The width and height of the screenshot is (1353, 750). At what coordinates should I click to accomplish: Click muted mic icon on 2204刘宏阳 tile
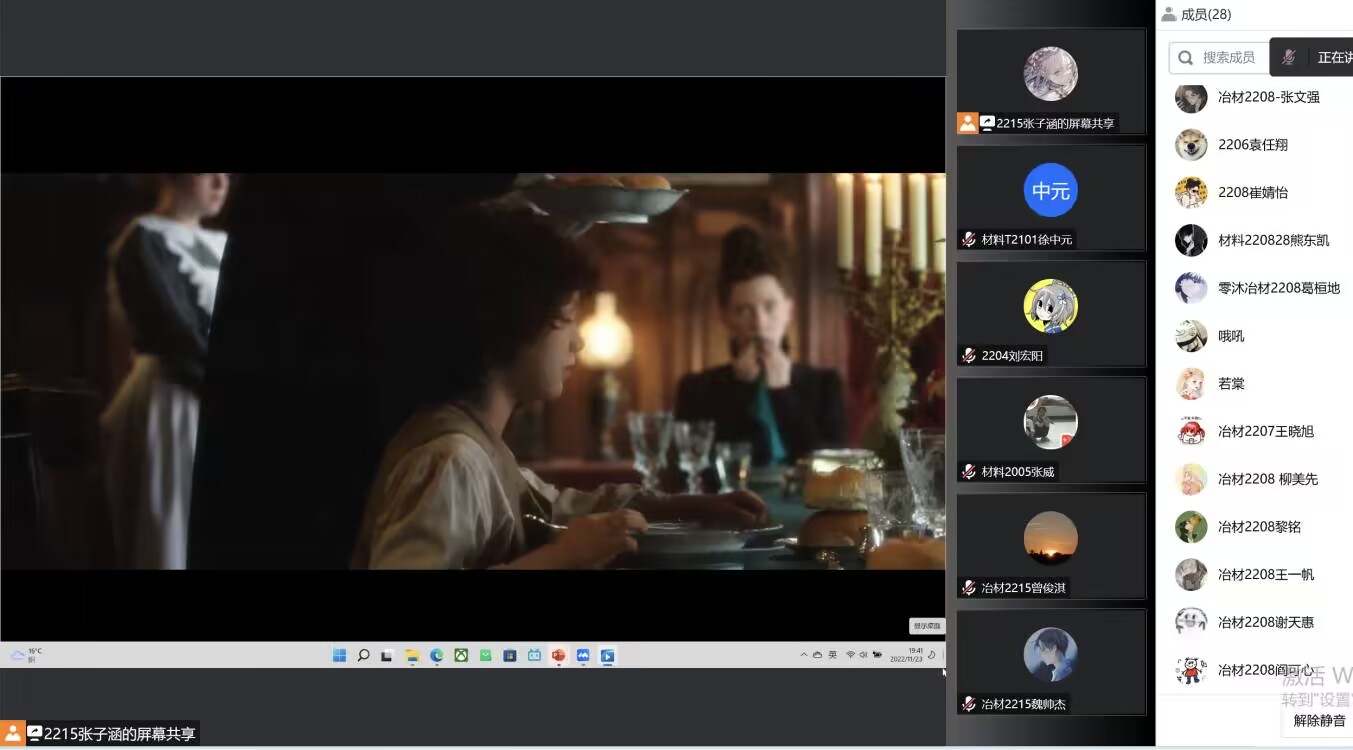968,355
